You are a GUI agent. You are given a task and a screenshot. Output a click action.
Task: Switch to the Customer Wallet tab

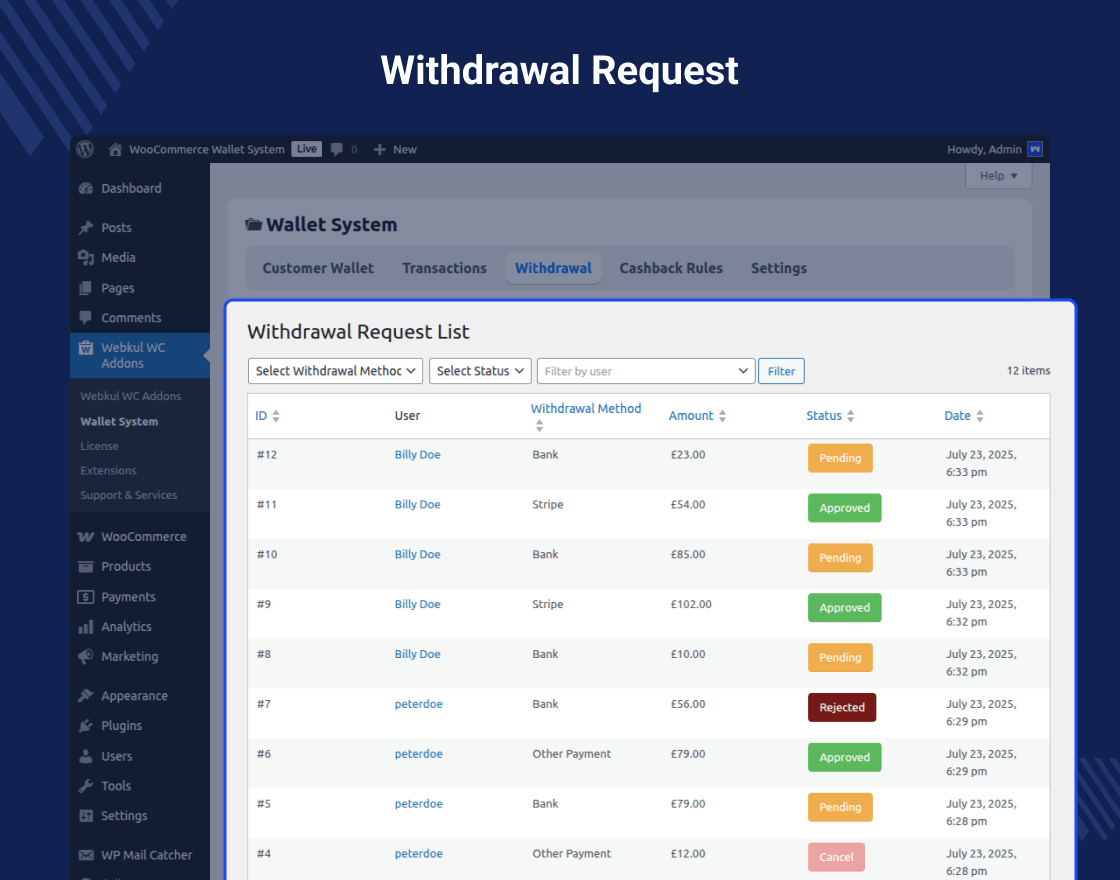point(318,268)
